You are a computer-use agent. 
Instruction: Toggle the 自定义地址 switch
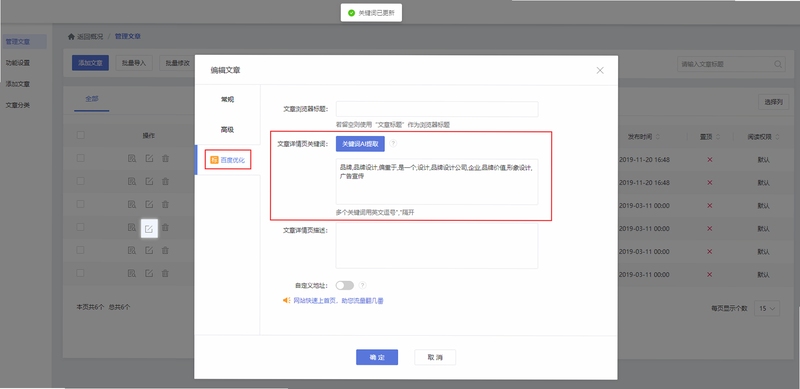coord(344,285)
